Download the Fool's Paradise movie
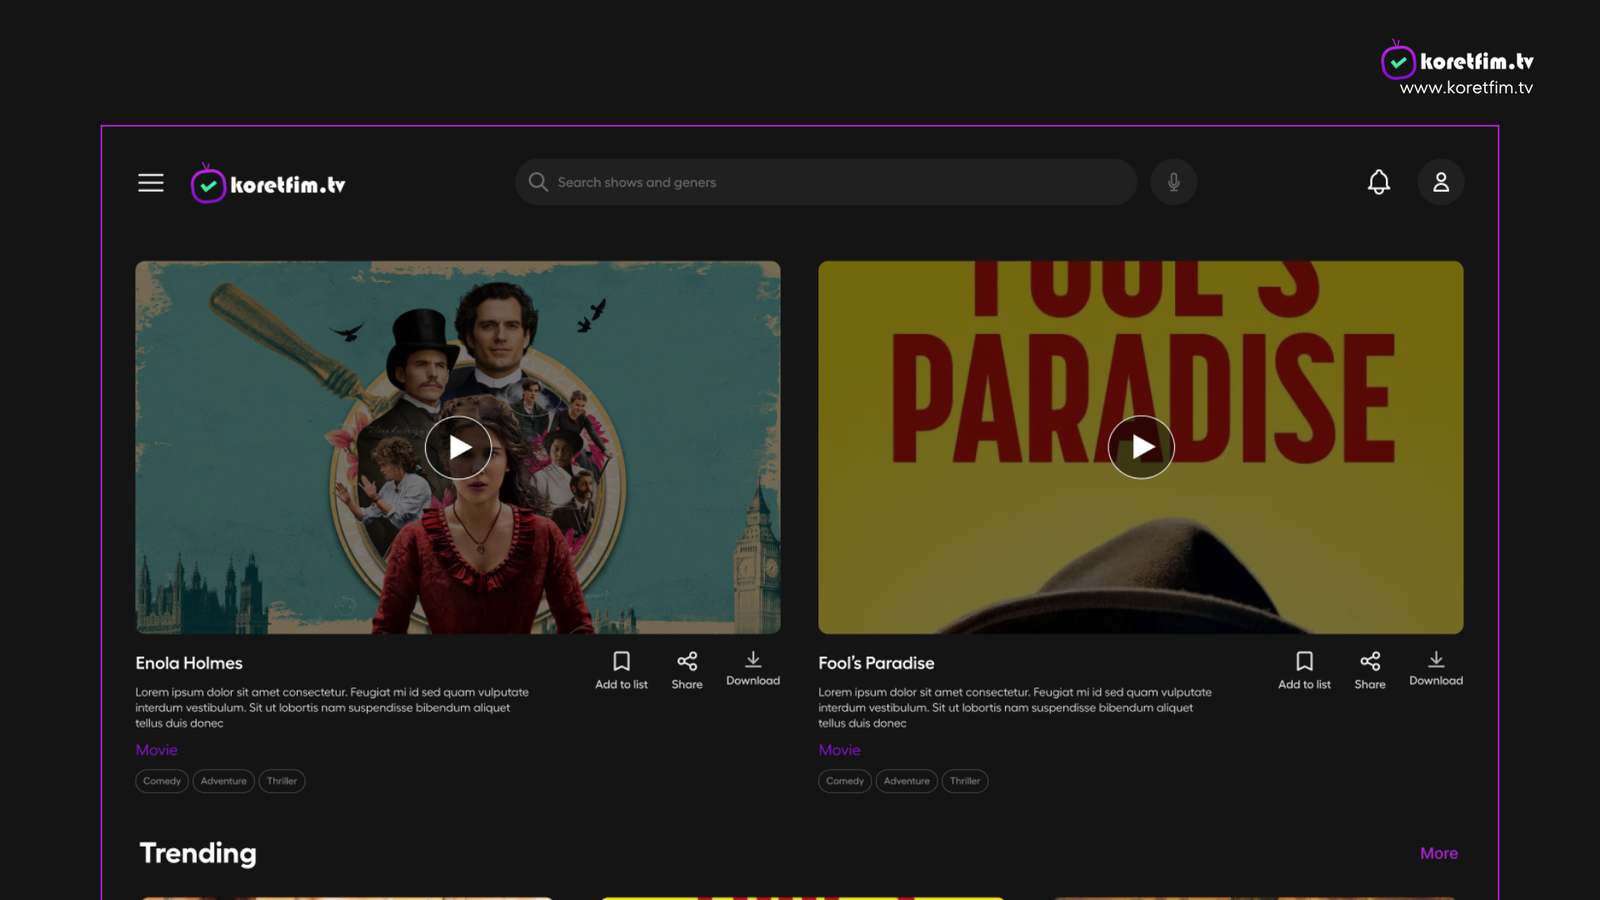This screenshot has width=1600, height=900. [x=1436, y=668]
